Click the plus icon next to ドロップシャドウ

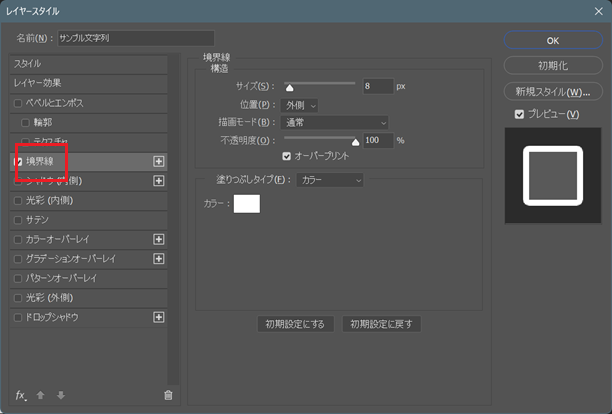(158, 317)
